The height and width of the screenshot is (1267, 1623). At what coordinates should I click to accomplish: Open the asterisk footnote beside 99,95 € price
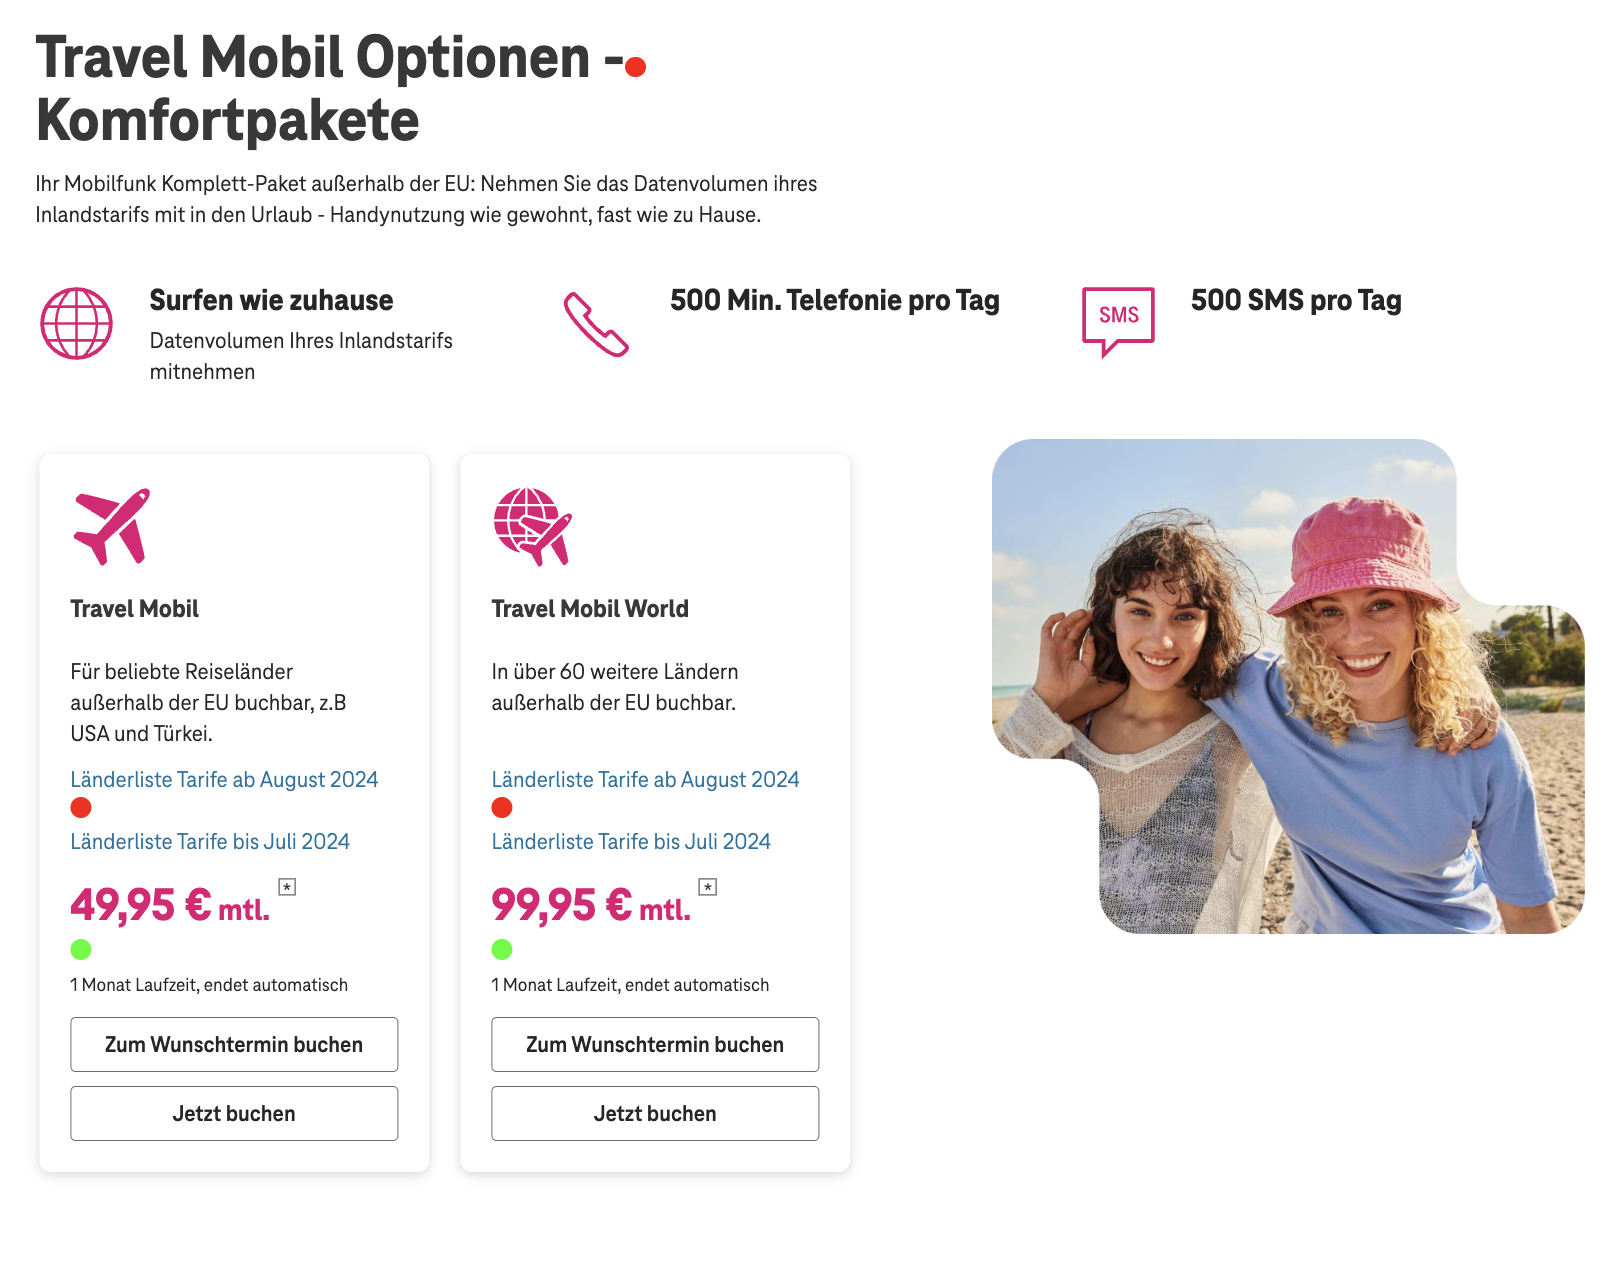[708, 888]
